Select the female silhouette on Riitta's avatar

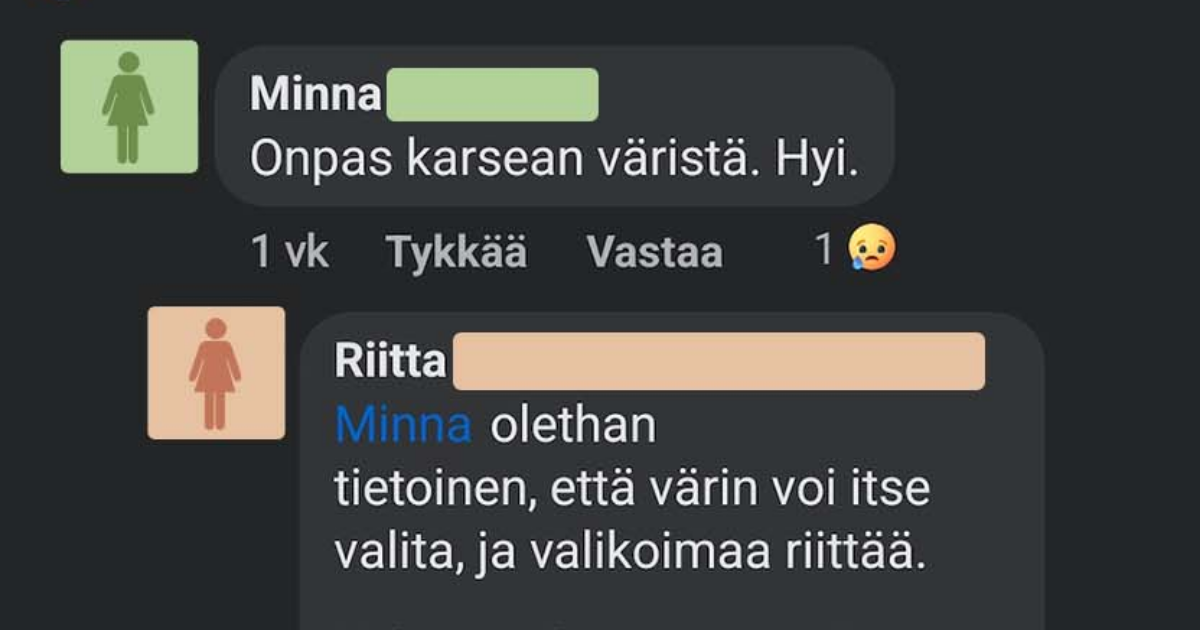tap(216, 374)
